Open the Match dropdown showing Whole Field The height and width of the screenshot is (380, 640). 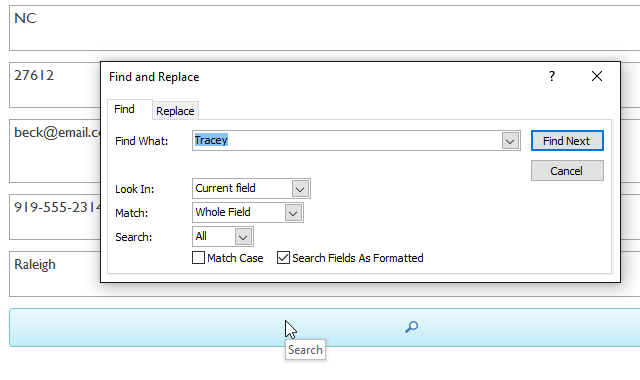(x=293, y=213)
